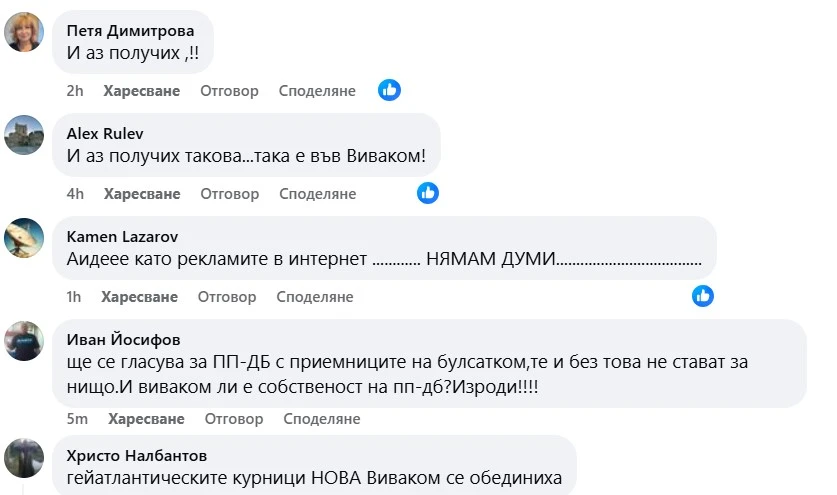The width and height of the screenshot is (837, 495).
Task: Share Петя Димитрова's comment via Споделяне
Action: click(x=317, y=91)
